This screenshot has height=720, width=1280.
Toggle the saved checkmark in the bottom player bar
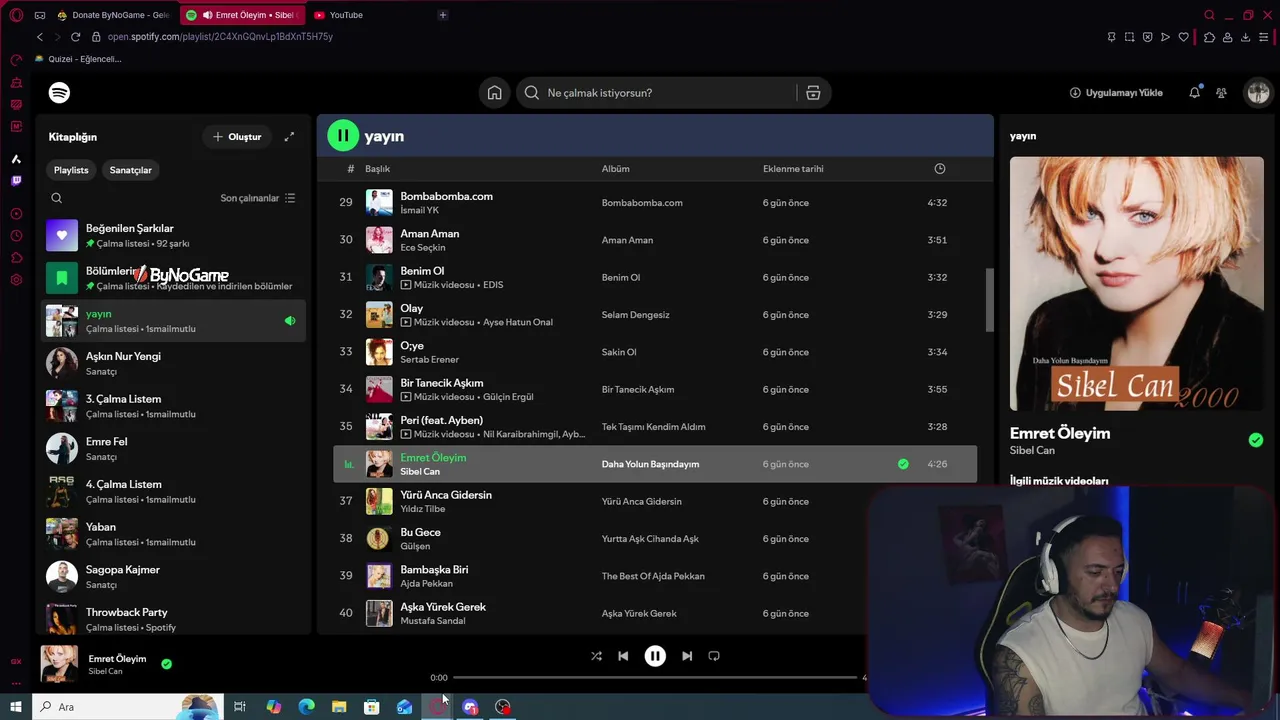click(166, 664)
